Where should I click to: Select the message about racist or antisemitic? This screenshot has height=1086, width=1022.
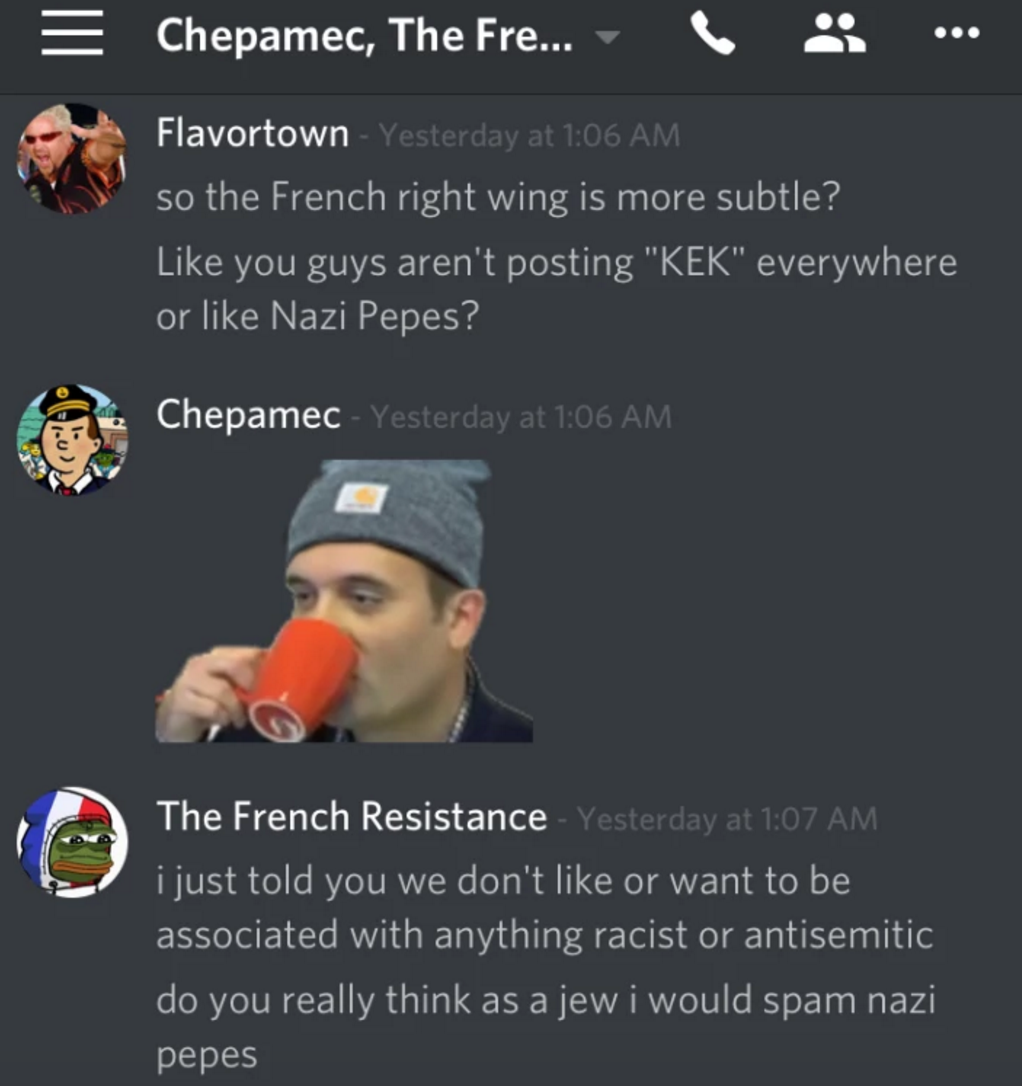545,907
